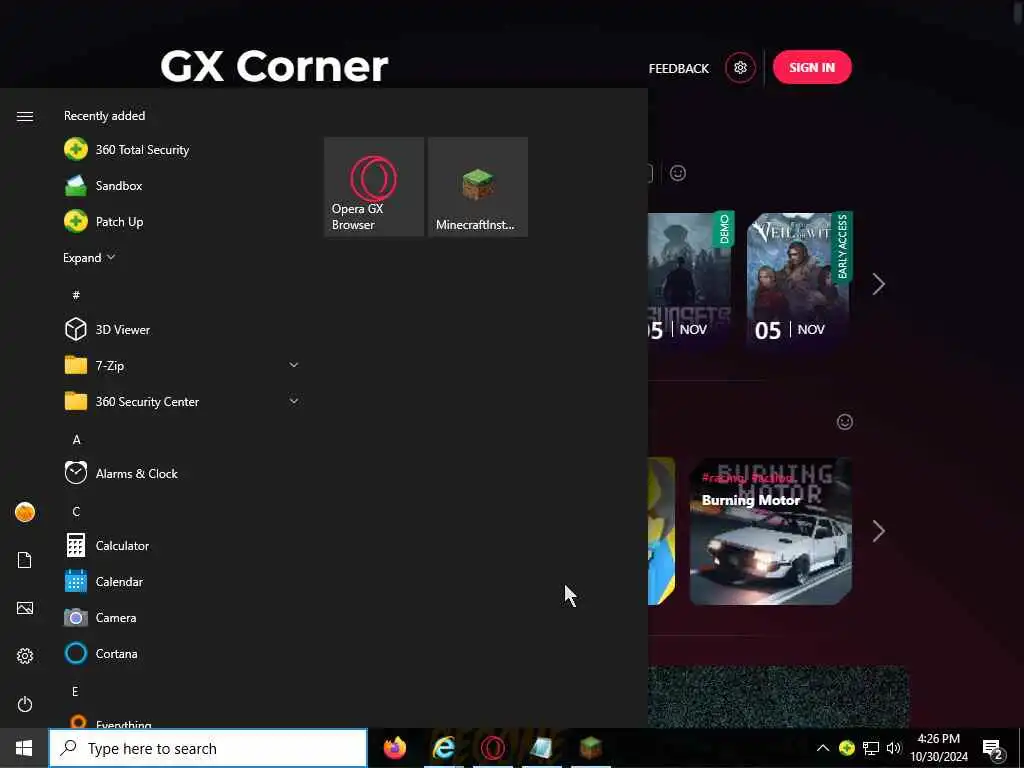Click the letter A group header
The image size is (1024, 768).
pos(76,440)
